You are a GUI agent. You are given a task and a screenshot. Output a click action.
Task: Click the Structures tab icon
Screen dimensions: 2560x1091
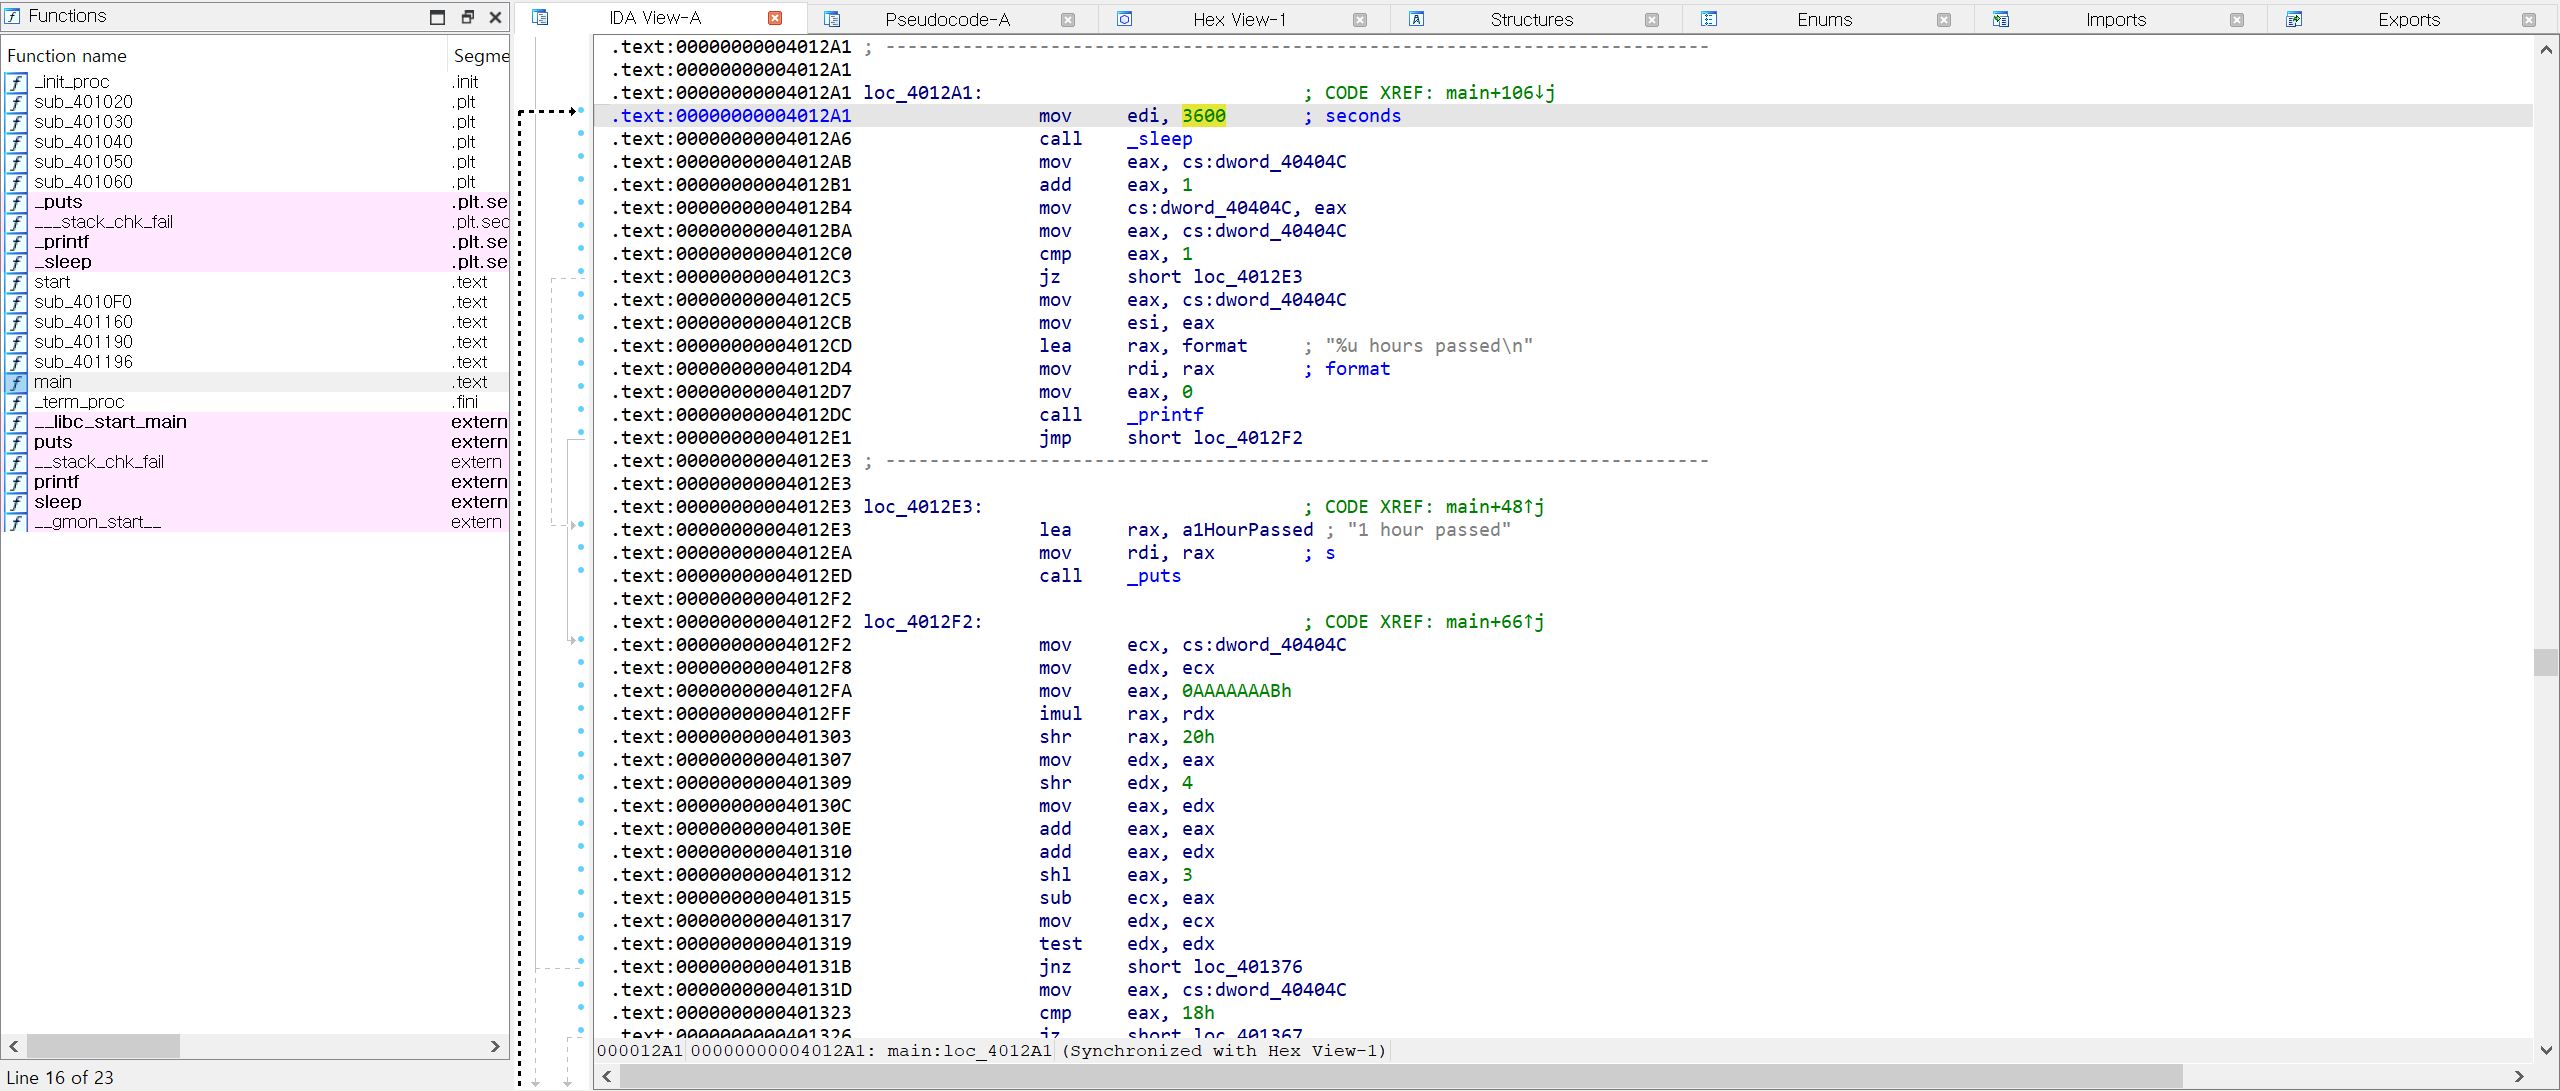coord(1416,19)
